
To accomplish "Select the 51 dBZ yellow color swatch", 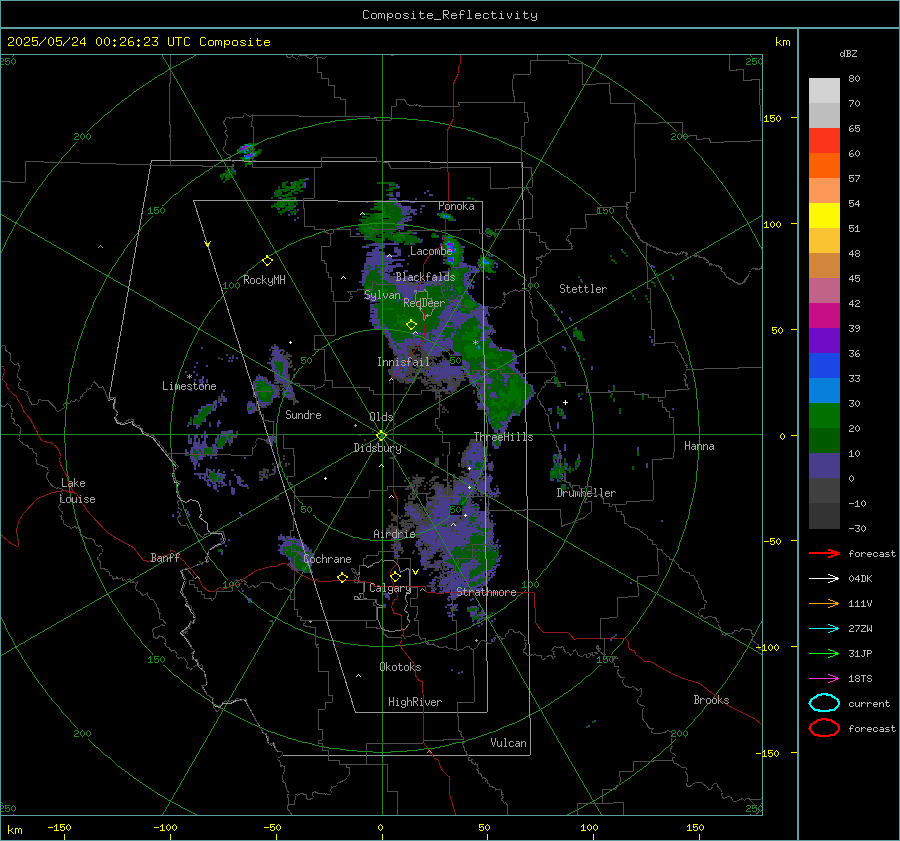I will coord(824,215).
